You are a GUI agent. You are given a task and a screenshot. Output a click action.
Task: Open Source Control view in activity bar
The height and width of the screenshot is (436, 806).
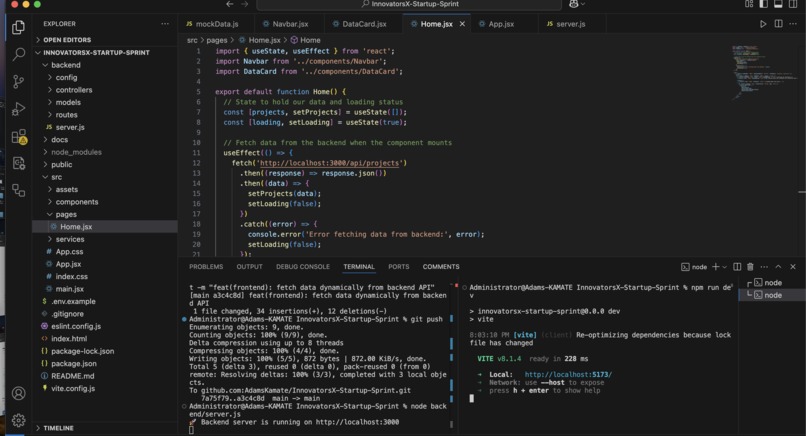[19, 81]
